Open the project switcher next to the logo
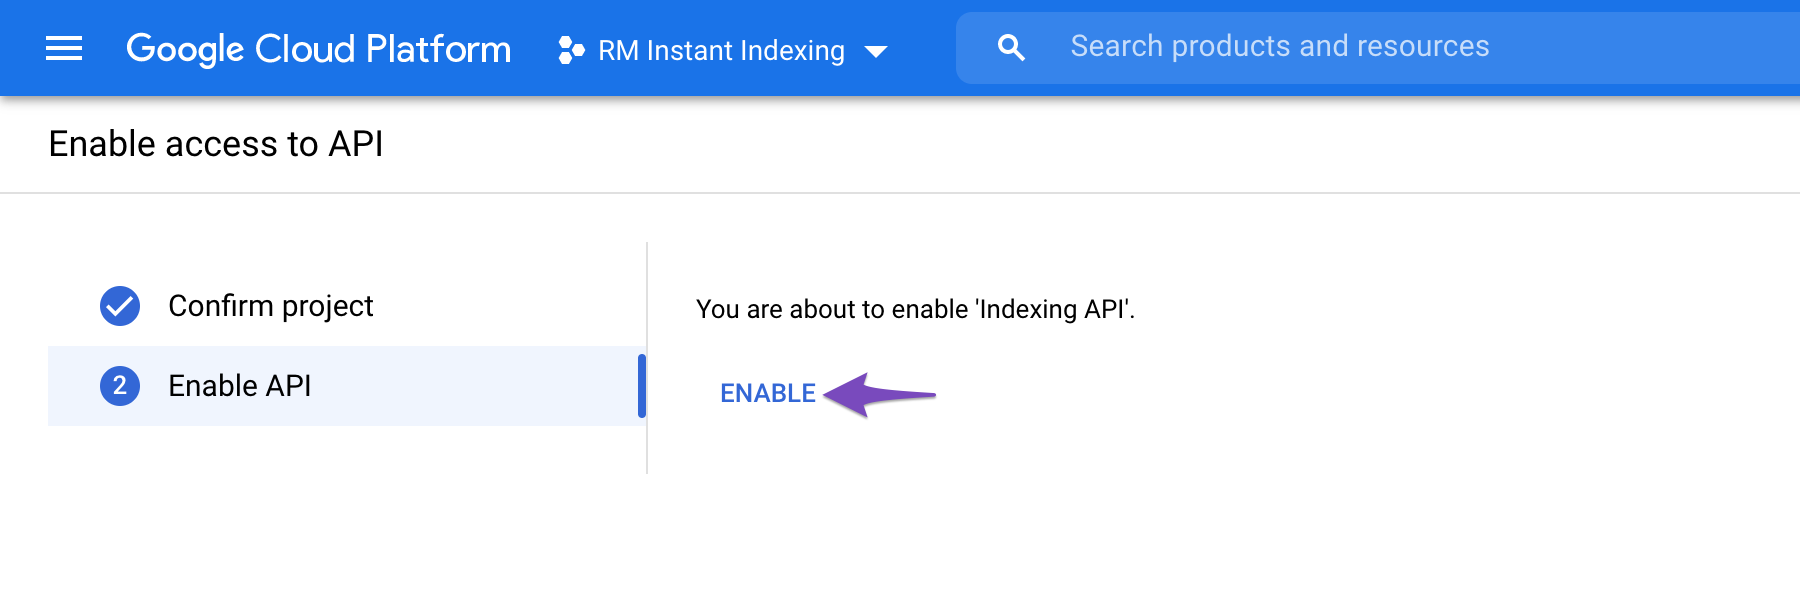1800x600 pixels. coord(720,49)
